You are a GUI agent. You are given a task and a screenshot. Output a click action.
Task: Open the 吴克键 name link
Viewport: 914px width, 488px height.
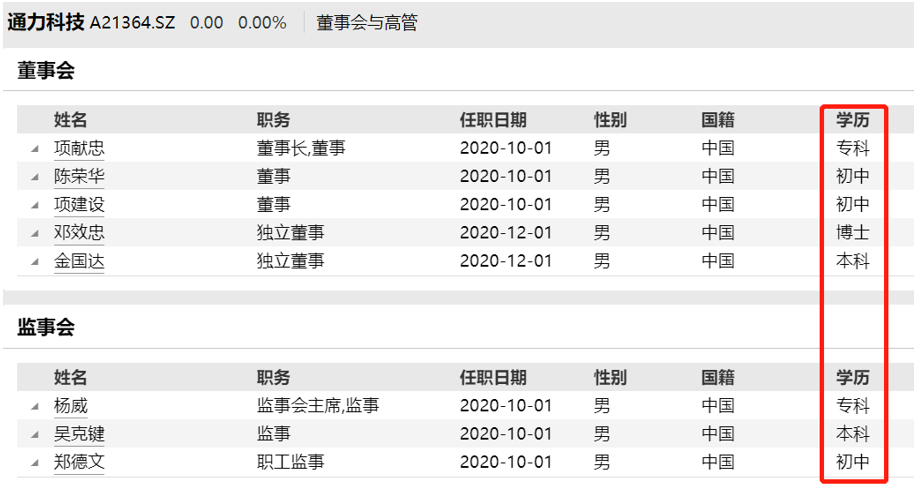coord(79,434)
